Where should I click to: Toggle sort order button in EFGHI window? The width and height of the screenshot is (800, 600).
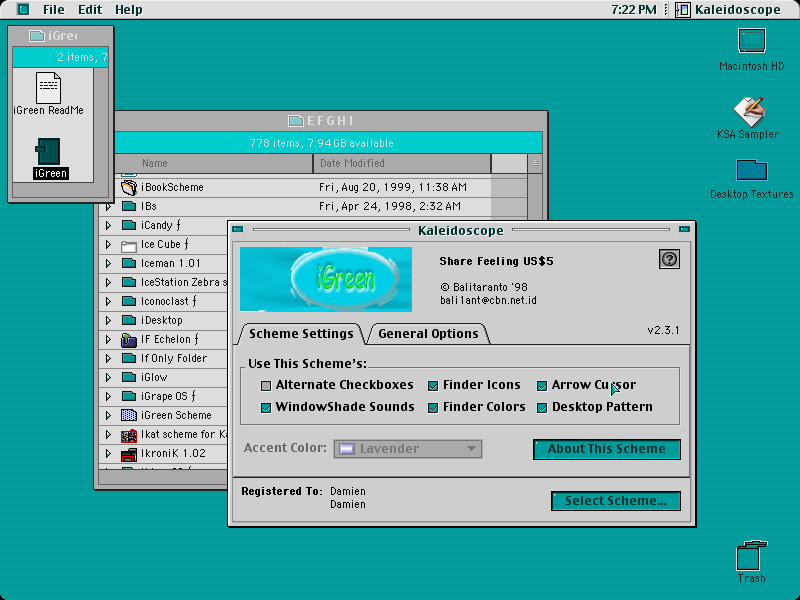click(535, 163)
